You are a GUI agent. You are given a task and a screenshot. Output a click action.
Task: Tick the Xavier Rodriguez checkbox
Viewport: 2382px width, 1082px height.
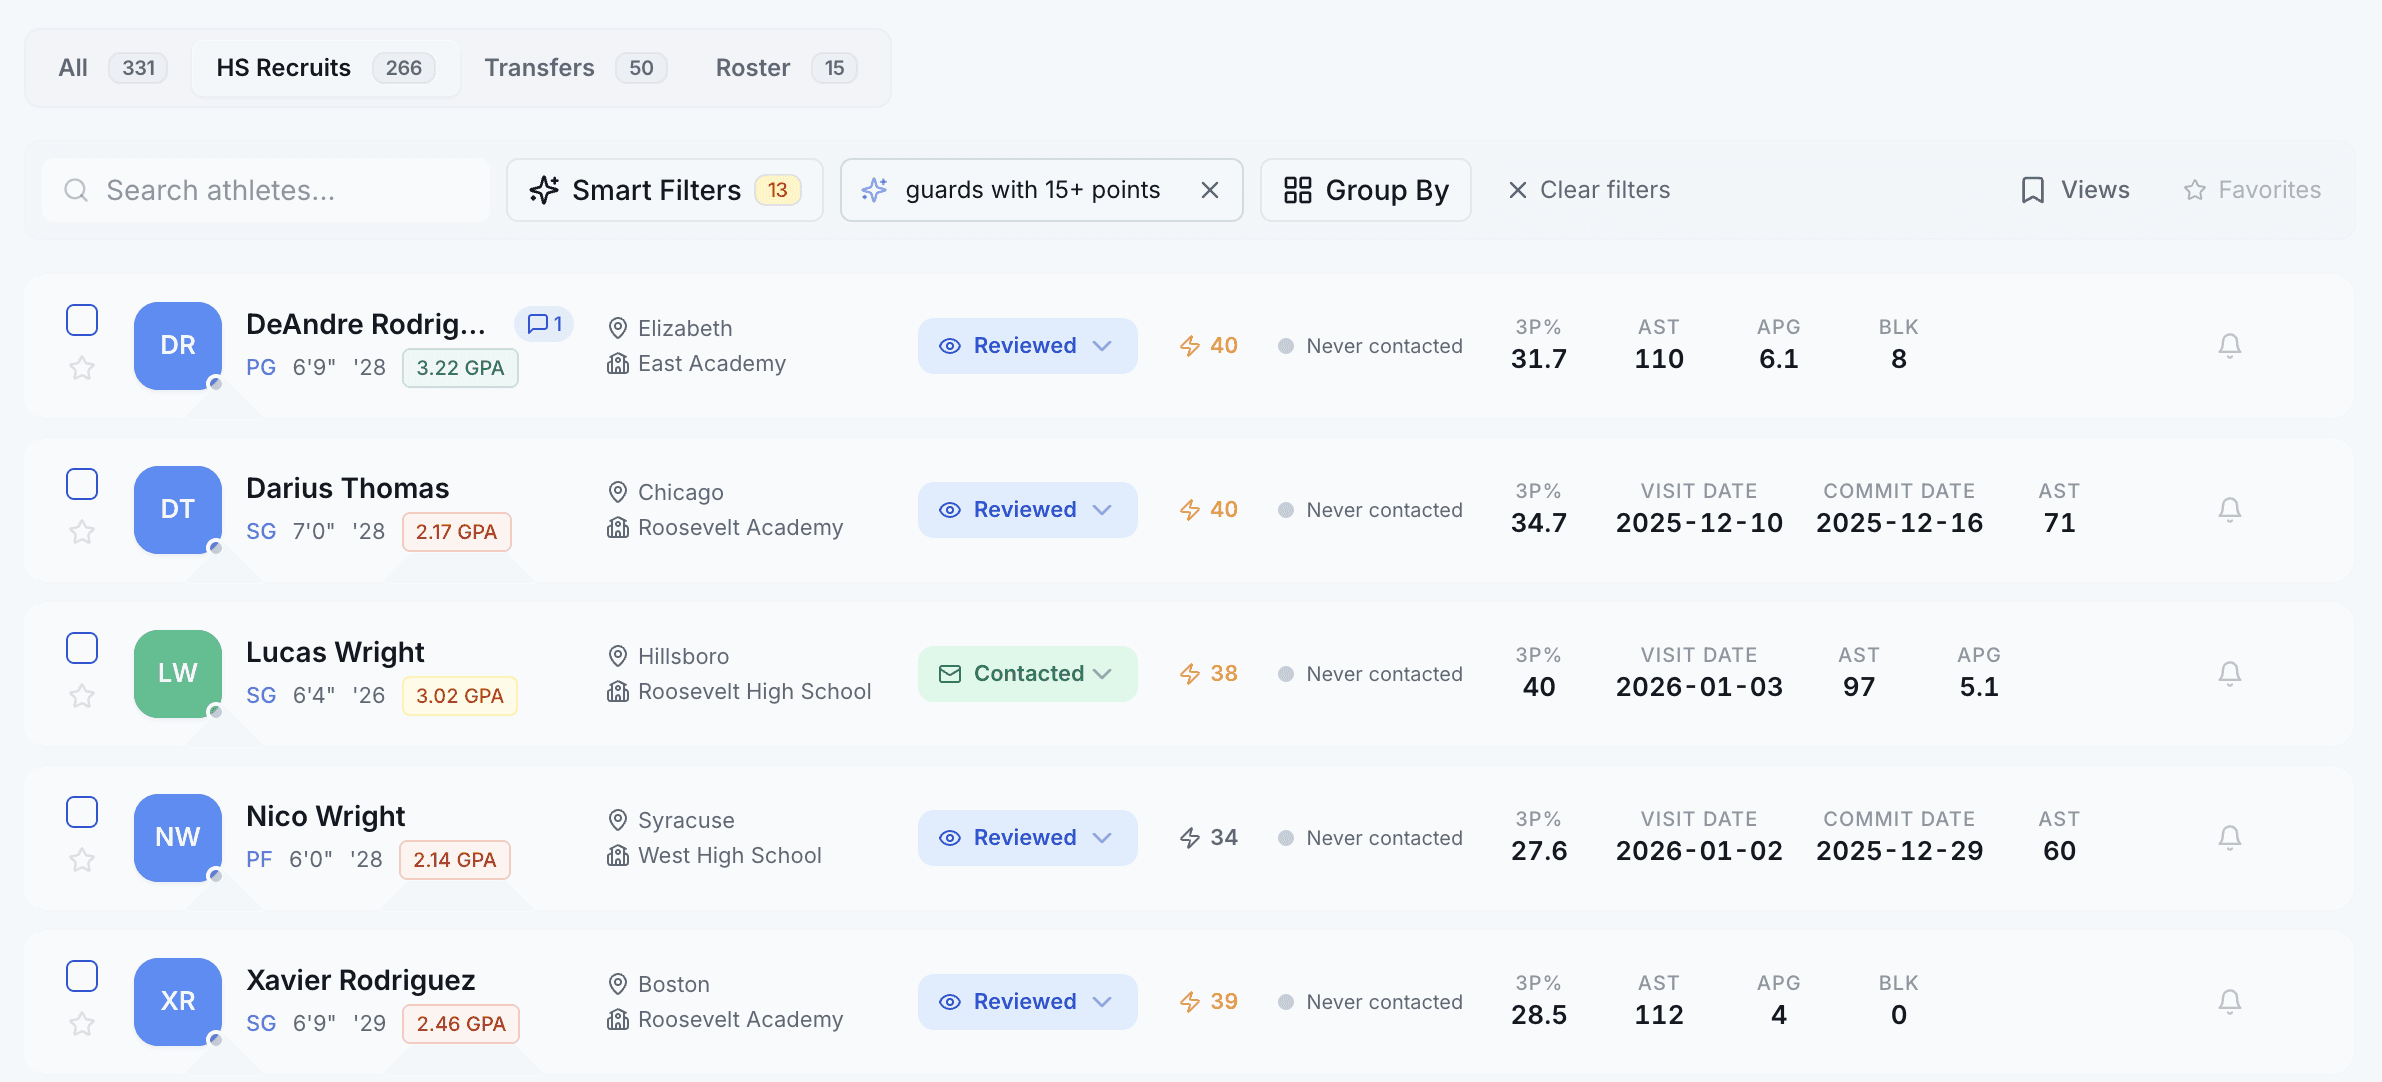[x=82, y=976]
